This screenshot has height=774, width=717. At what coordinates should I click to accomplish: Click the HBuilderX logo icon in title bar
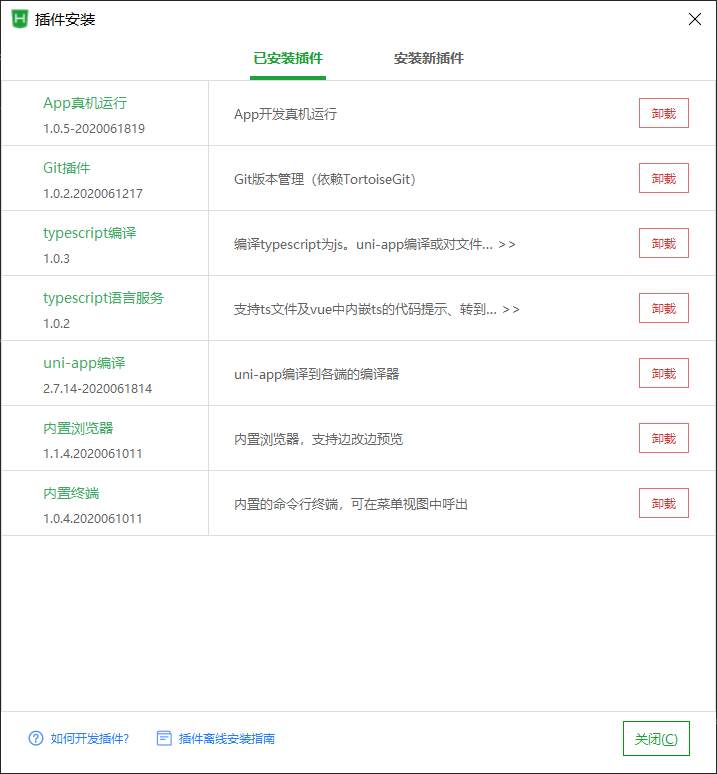20,19
